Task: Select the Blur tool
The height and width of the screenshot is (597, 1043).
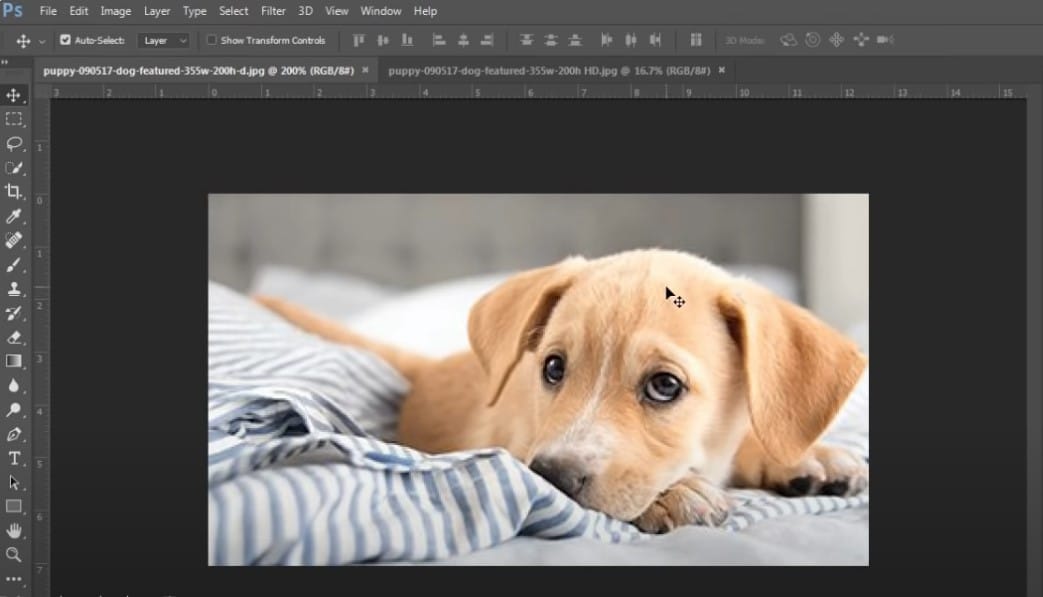Action: click(14, 386)
